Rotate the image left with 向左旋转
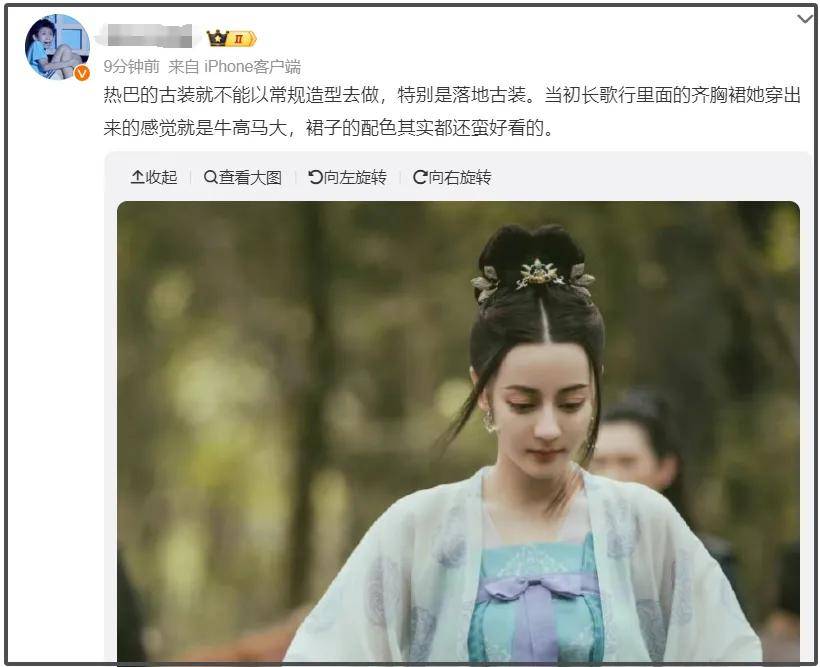 point(348,177)
